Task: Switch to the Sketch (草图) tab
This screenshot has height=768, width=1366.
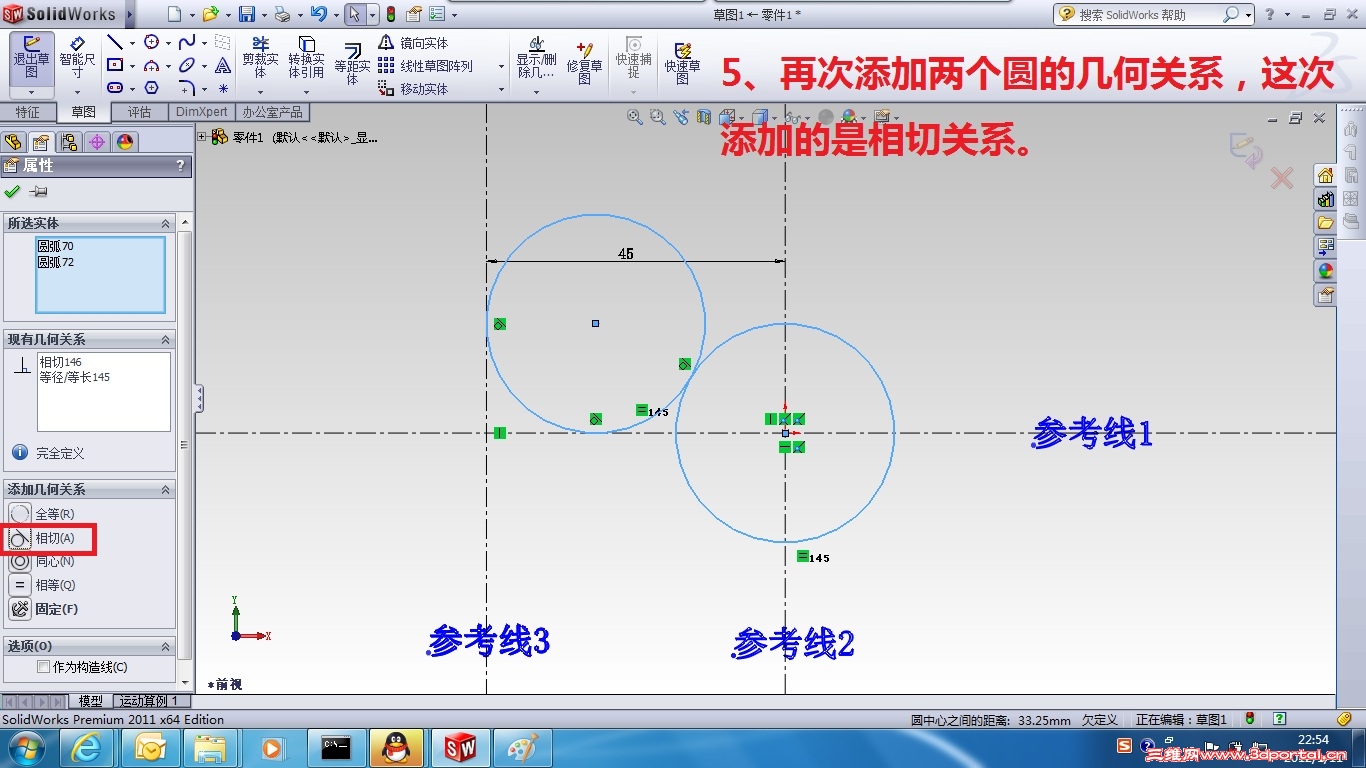Action: point(83,112)
